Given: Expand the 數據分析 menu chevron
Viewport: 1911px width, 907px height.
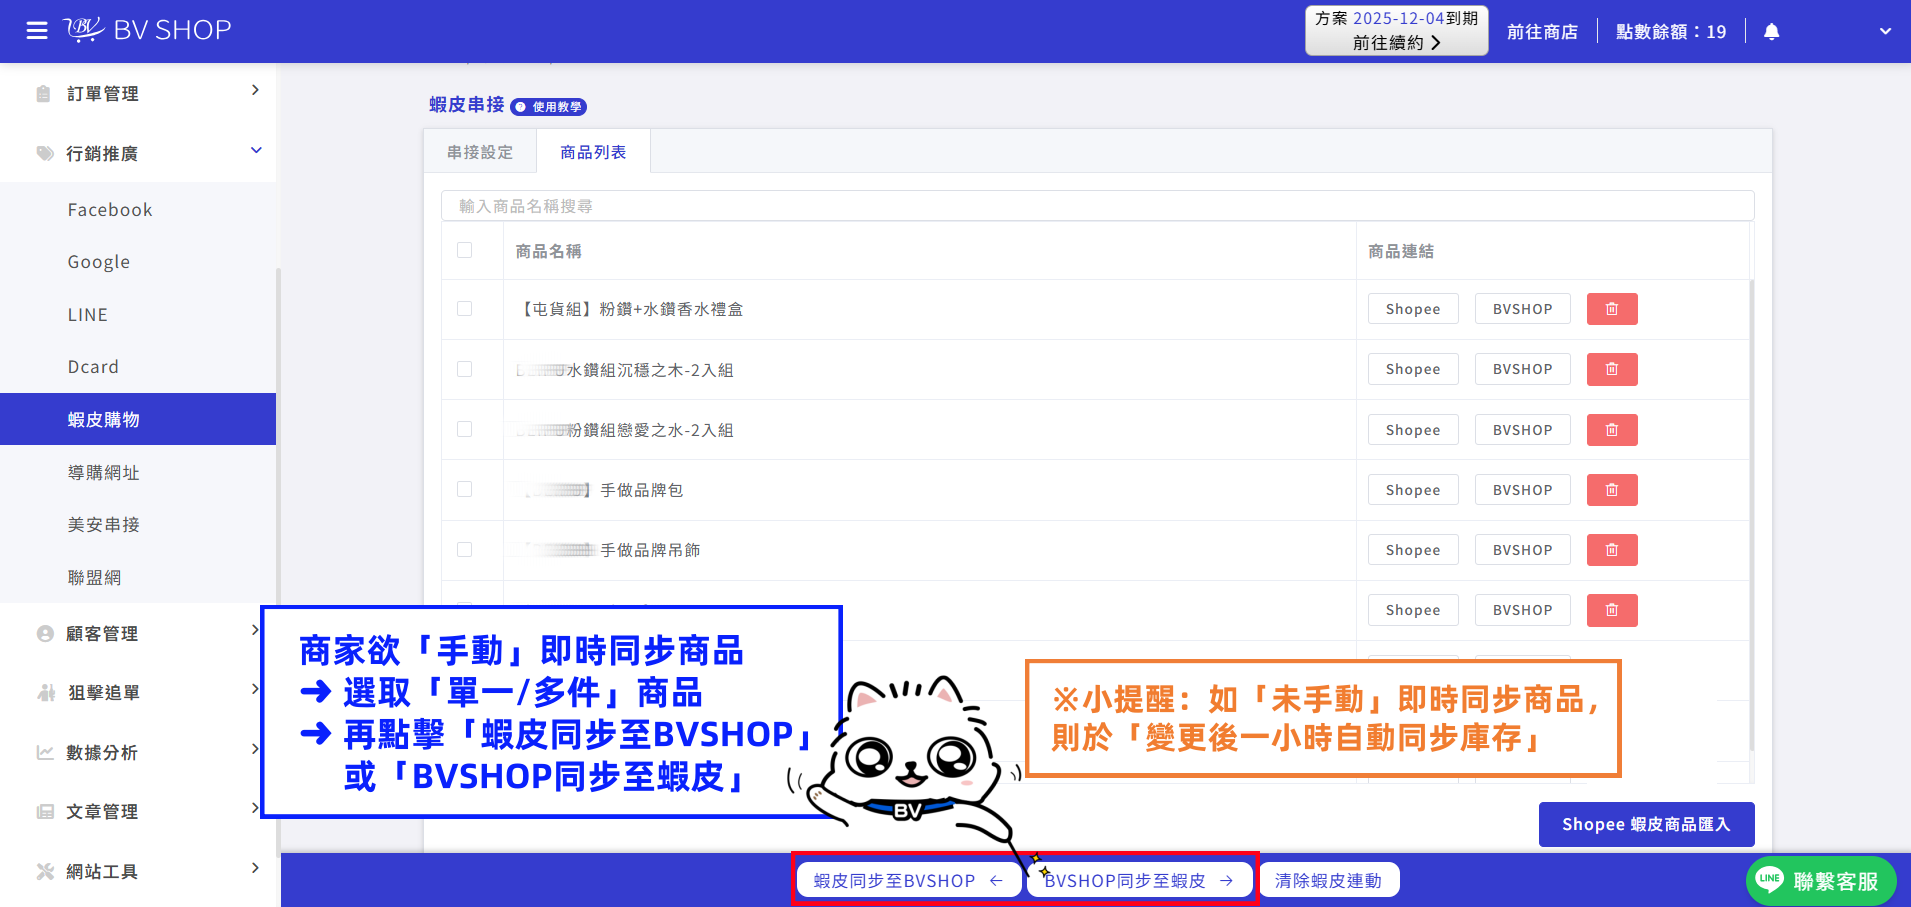Looking at the screenshot, I should tap(255, 749).
